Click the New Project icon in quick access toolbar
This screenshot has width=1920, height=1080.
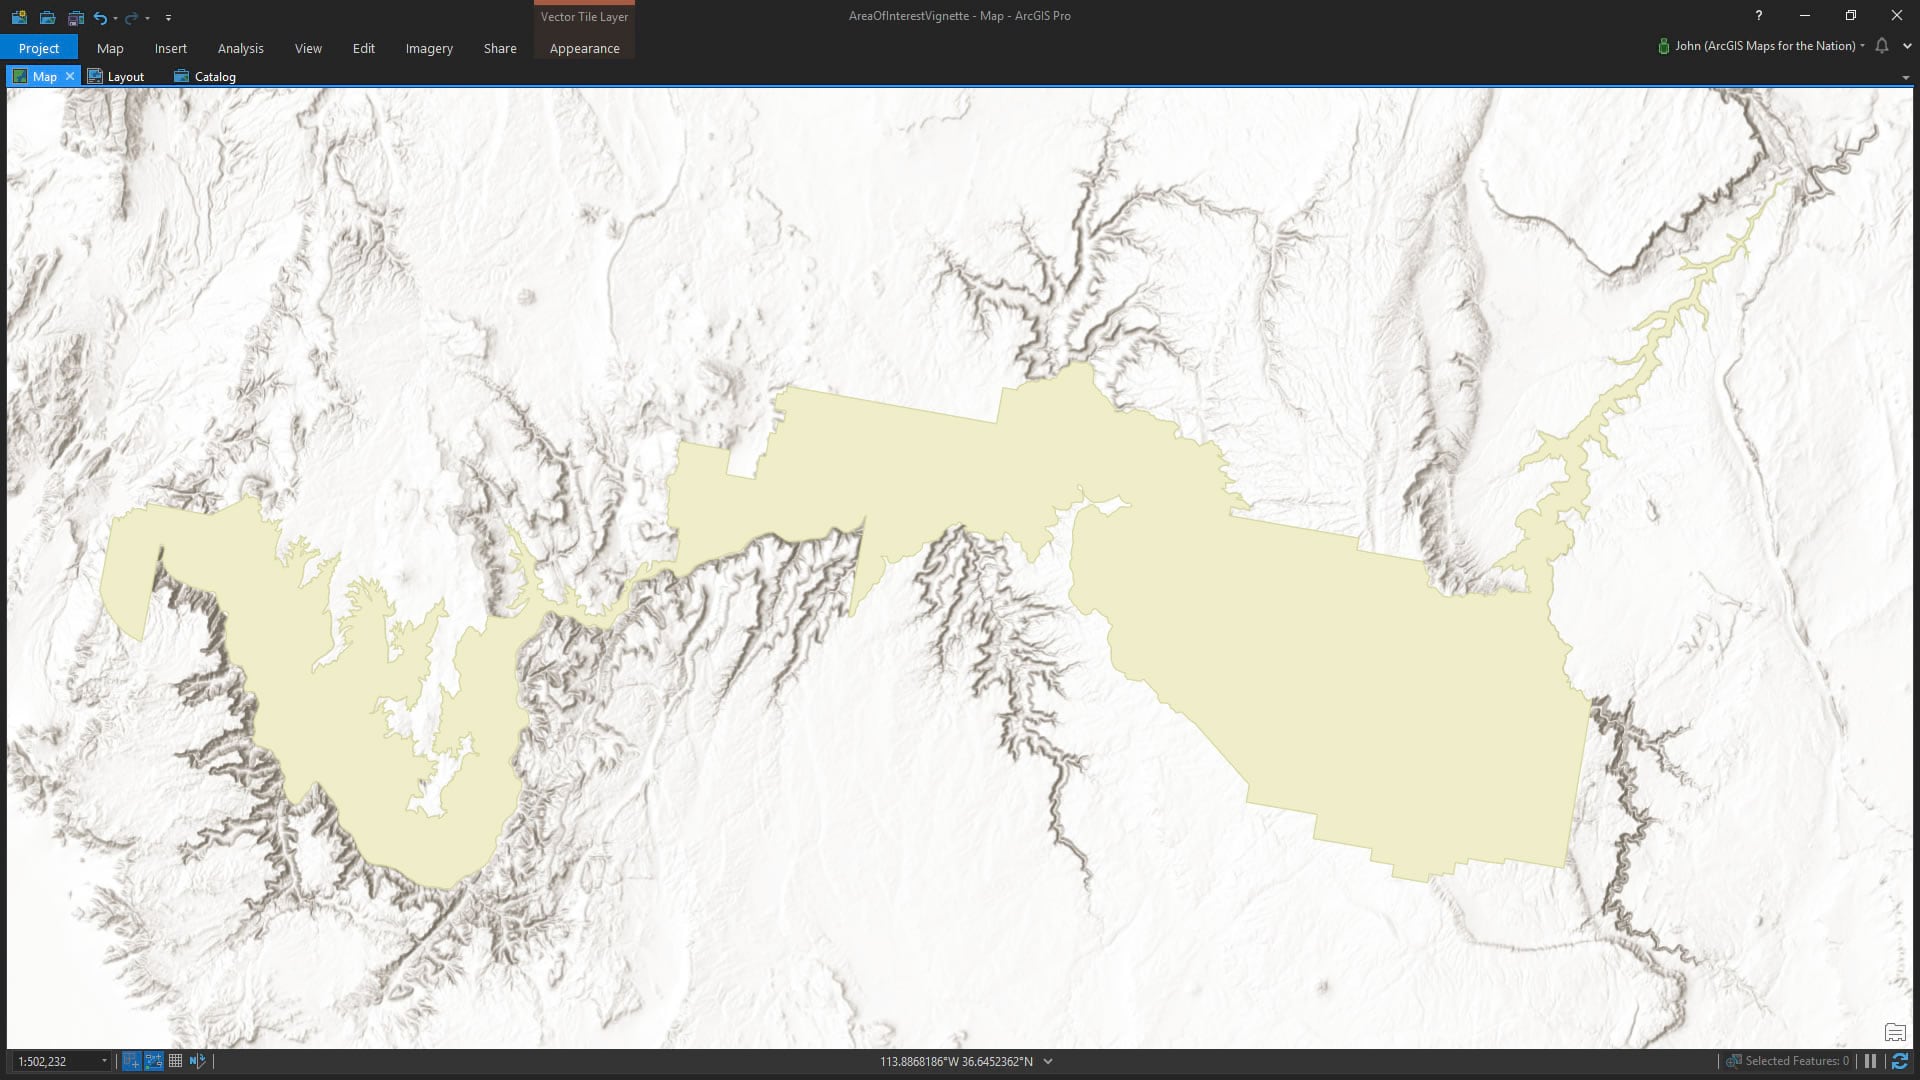19,17
